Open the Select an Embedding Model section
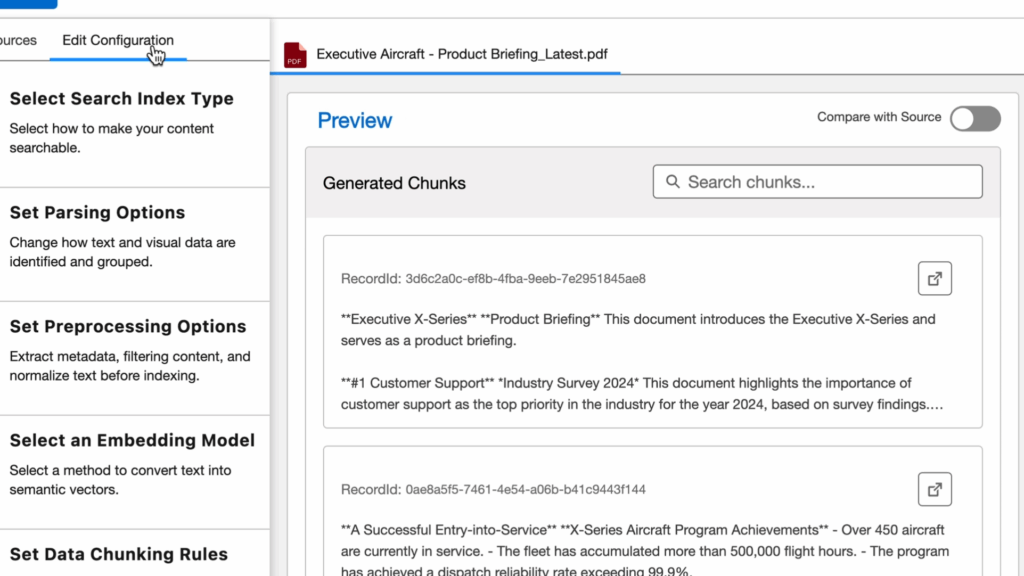The image size is (1024, 576). [132, 441]
